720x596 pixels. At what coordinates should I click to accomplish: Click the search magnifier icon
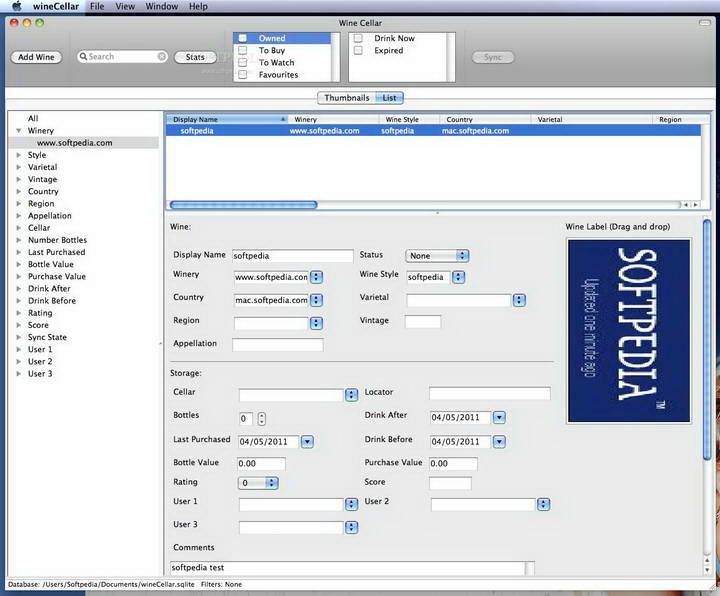tap(83, 56)
